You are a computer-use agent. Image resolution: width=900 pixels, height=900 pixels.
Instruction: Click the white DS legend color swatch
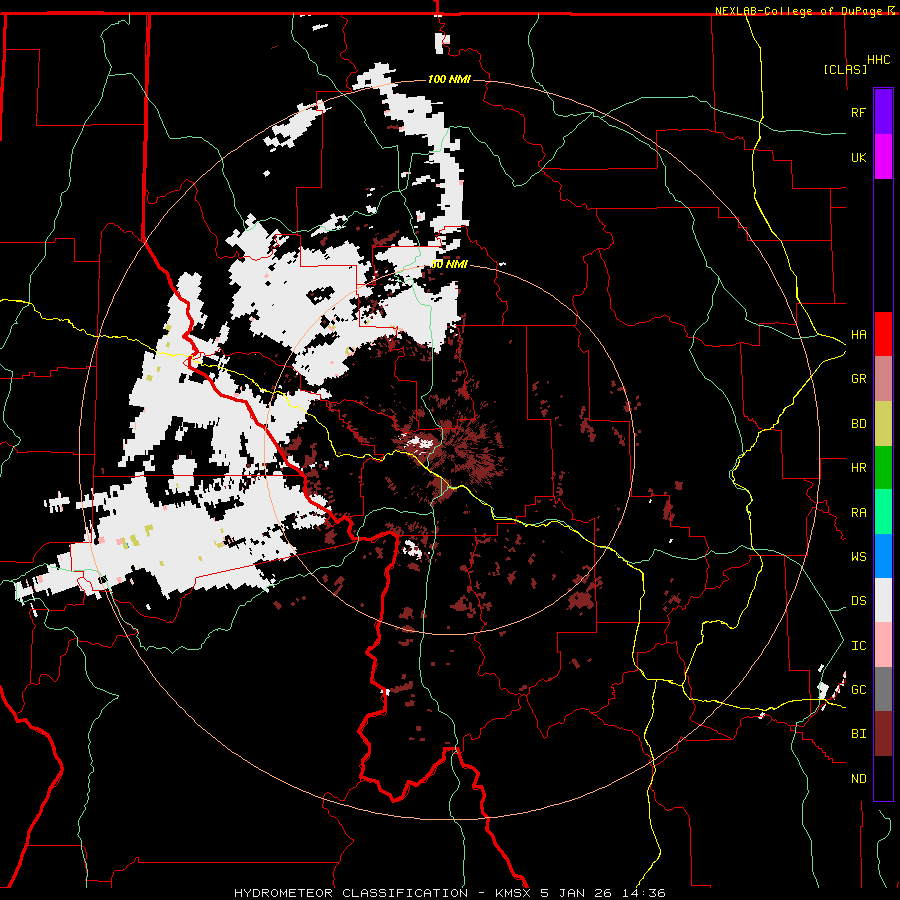pos(883,600)
